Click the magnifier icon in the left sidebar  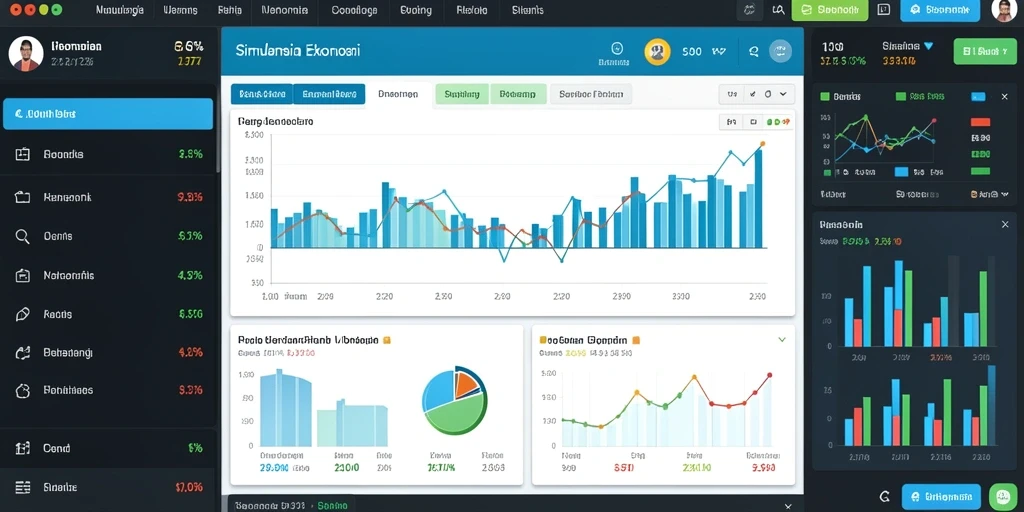click(x=22, y=236)
